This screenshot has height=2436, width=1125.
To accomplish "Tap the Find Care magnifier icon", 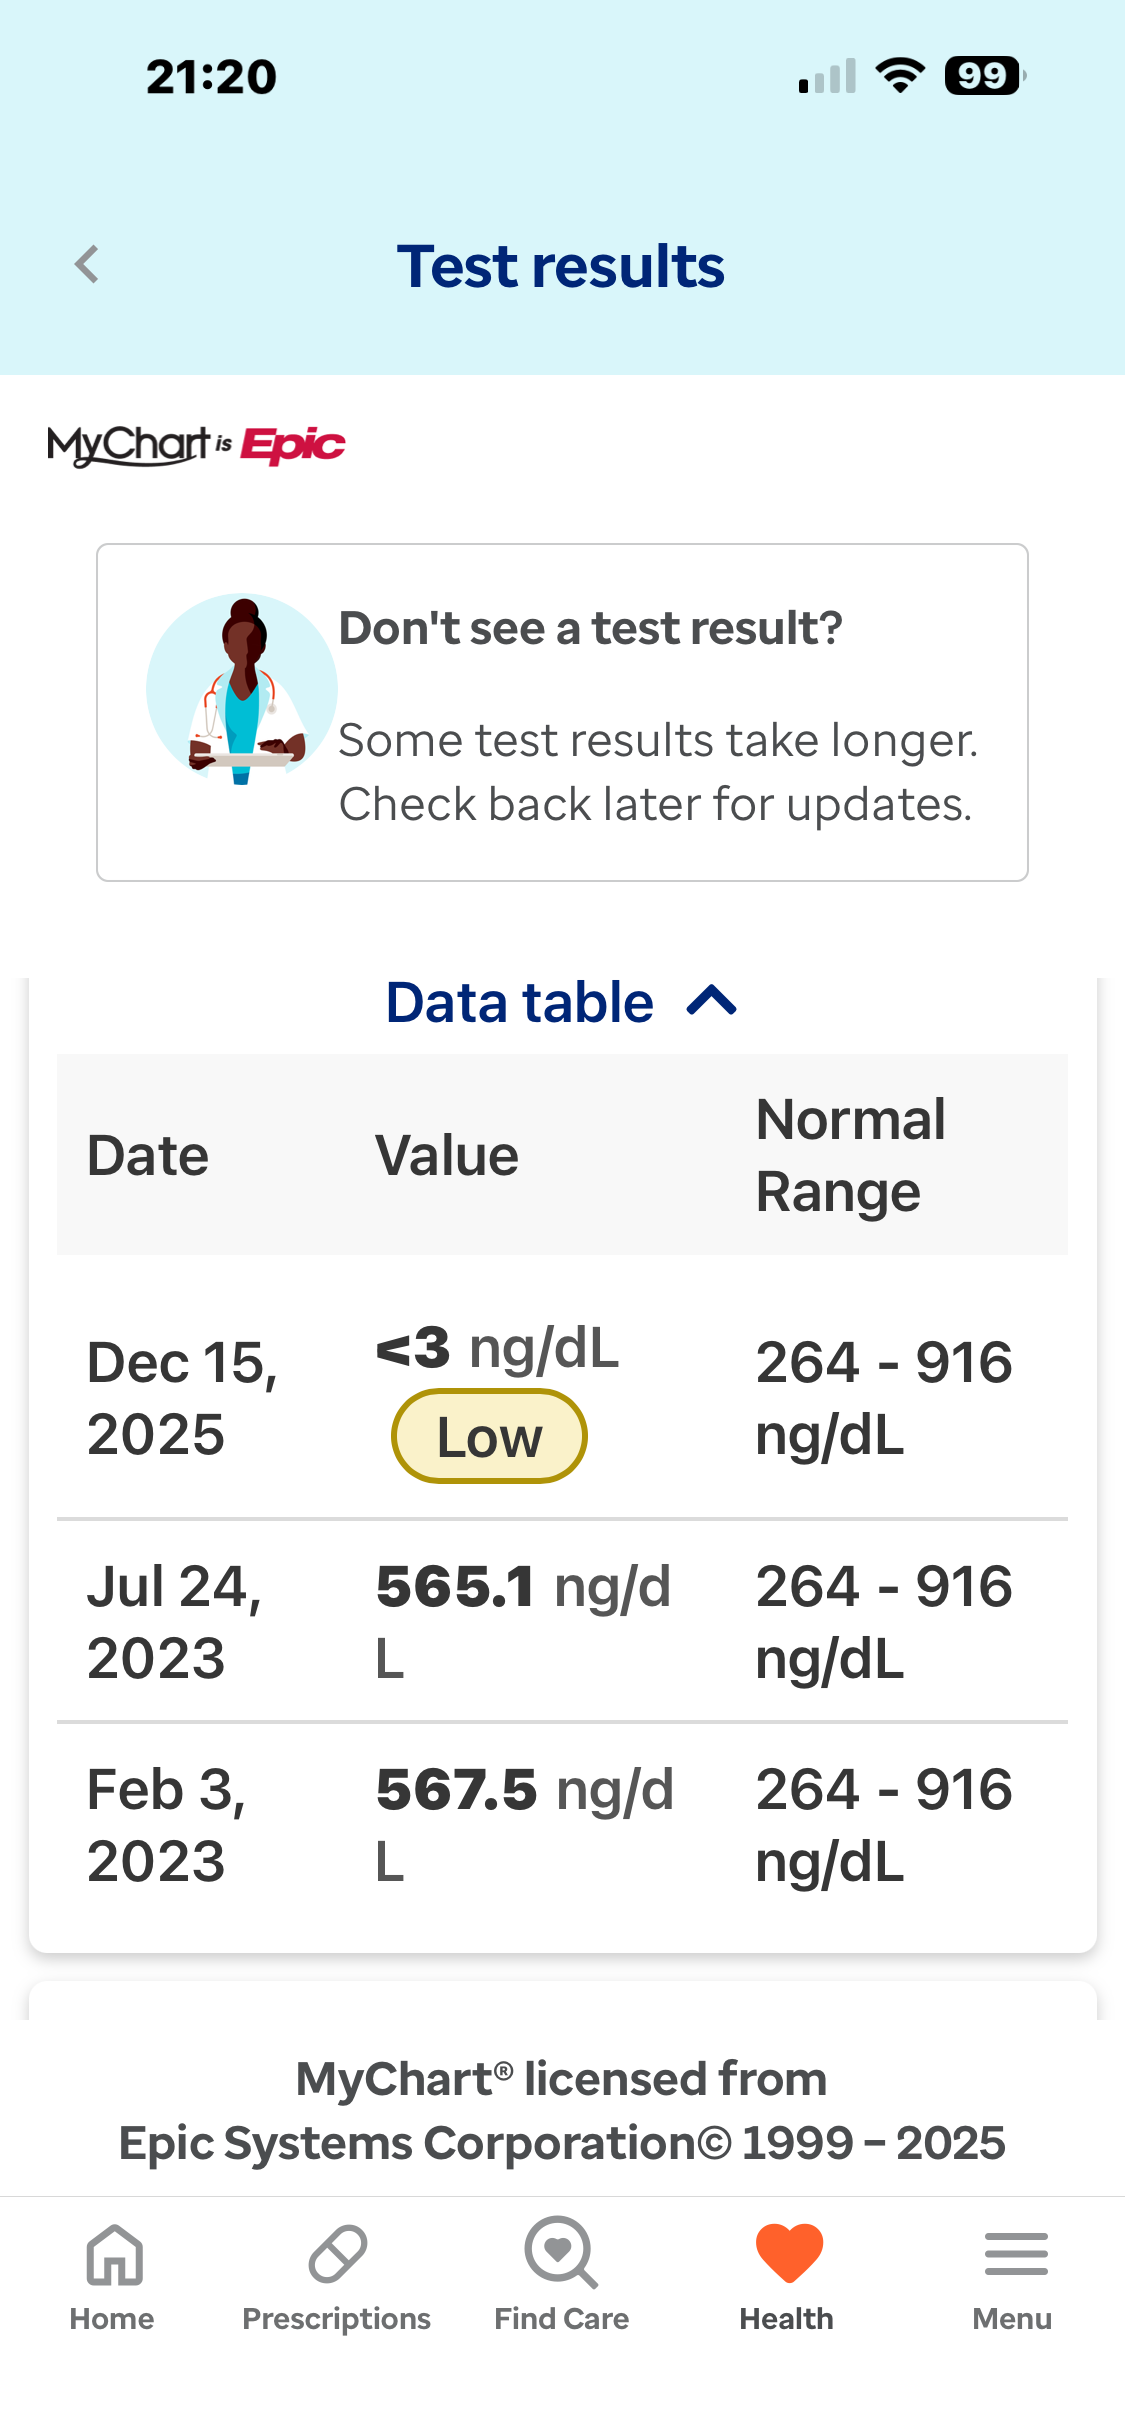I will coord(561,2253).
